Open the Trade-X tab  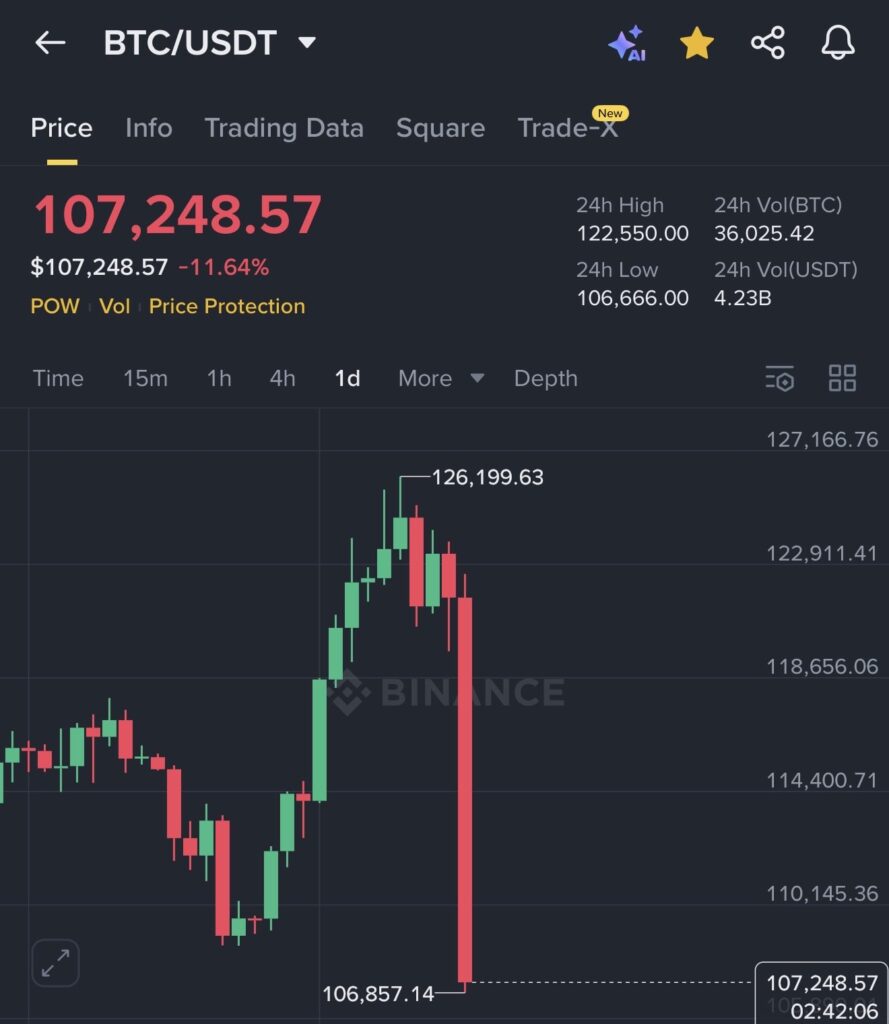(x=567, y=128)
